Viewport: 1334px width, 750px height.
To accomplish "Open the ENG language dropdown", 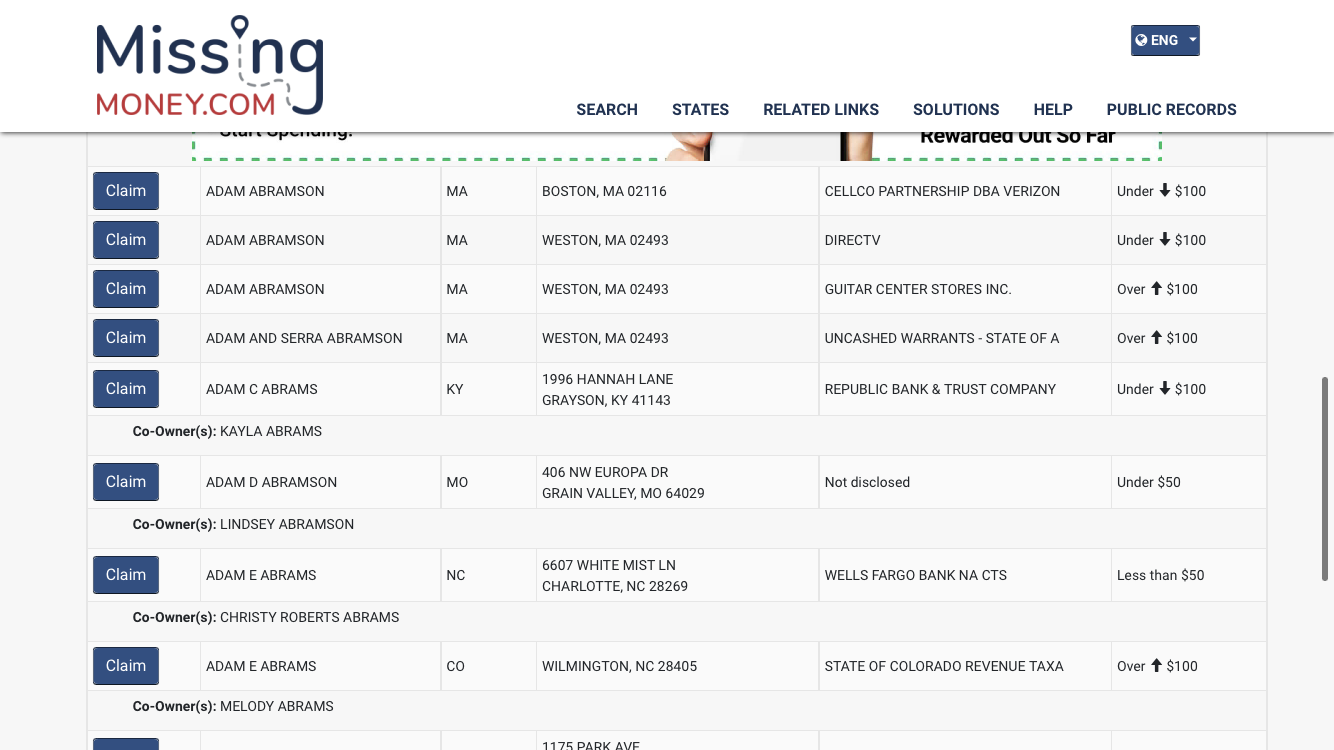I will (x=1165, y=40).
